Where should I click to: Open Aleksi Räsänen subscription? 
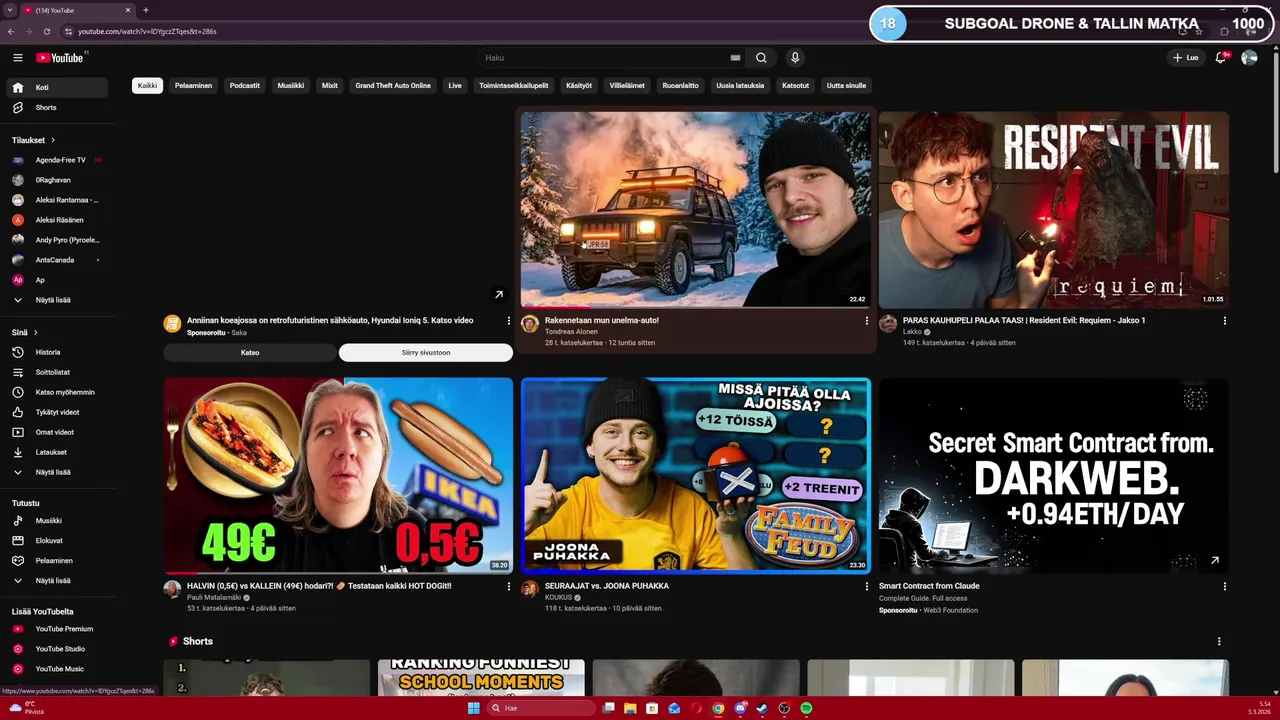(59, 220)
